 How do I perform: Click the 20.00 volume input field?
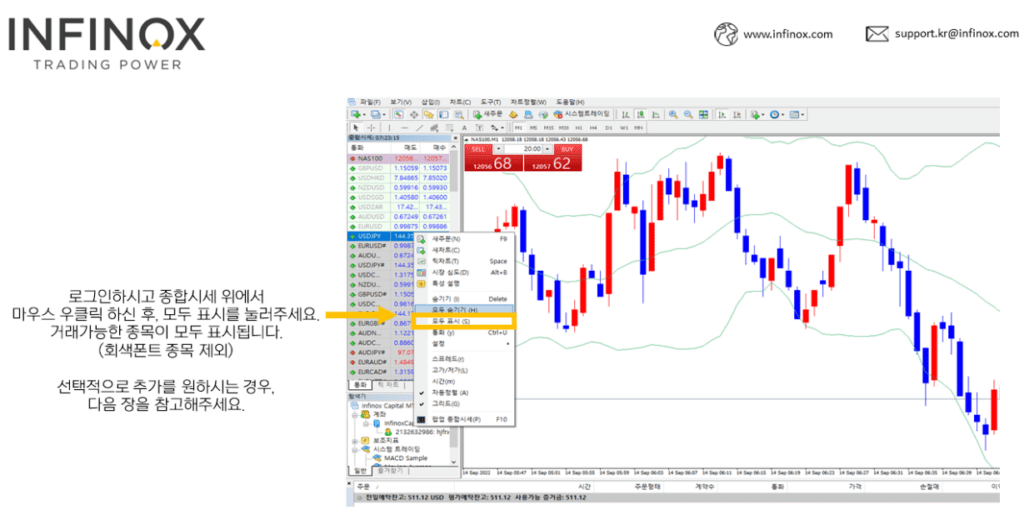(523, 149)
